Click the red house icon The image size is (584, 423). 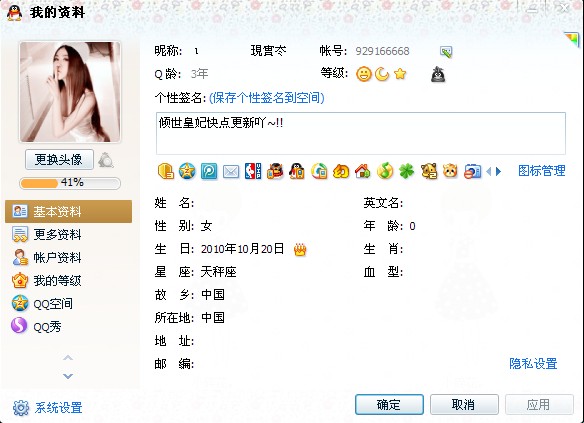click(x=362, y=171)
